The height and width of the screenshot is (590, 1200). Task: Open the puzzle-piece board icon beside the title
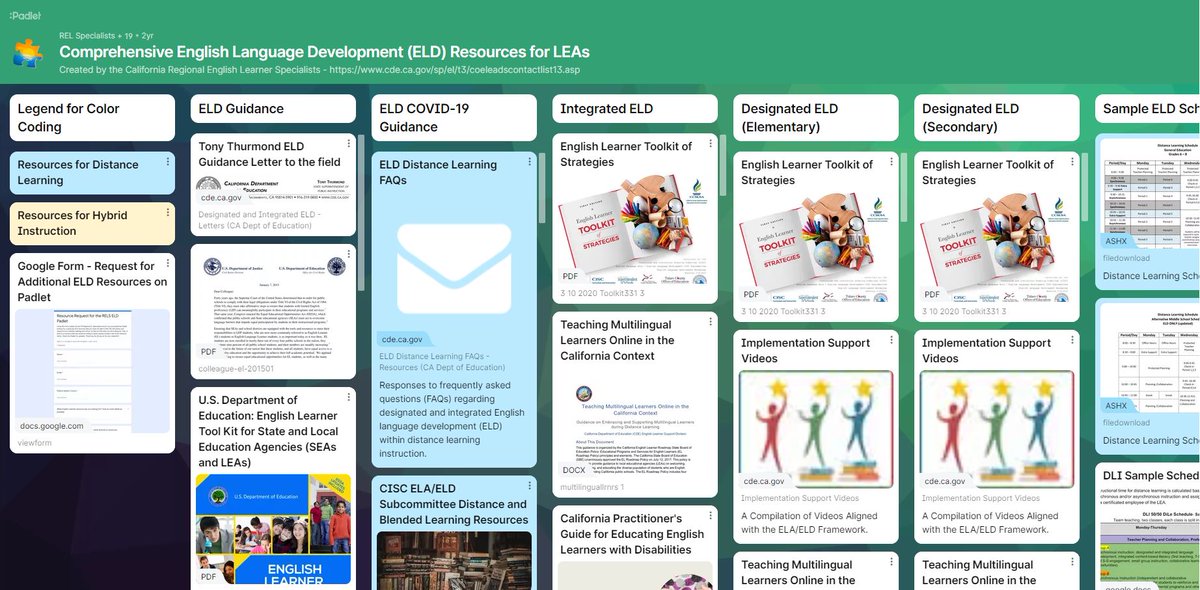click(x=28, y=52)
